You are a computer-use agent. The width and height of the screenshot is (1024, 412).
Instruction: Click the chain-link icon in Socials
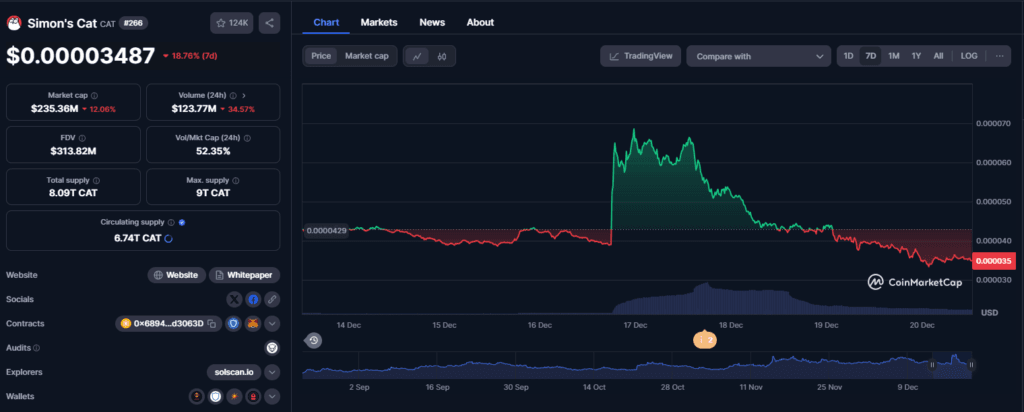(x=272, y=300)
